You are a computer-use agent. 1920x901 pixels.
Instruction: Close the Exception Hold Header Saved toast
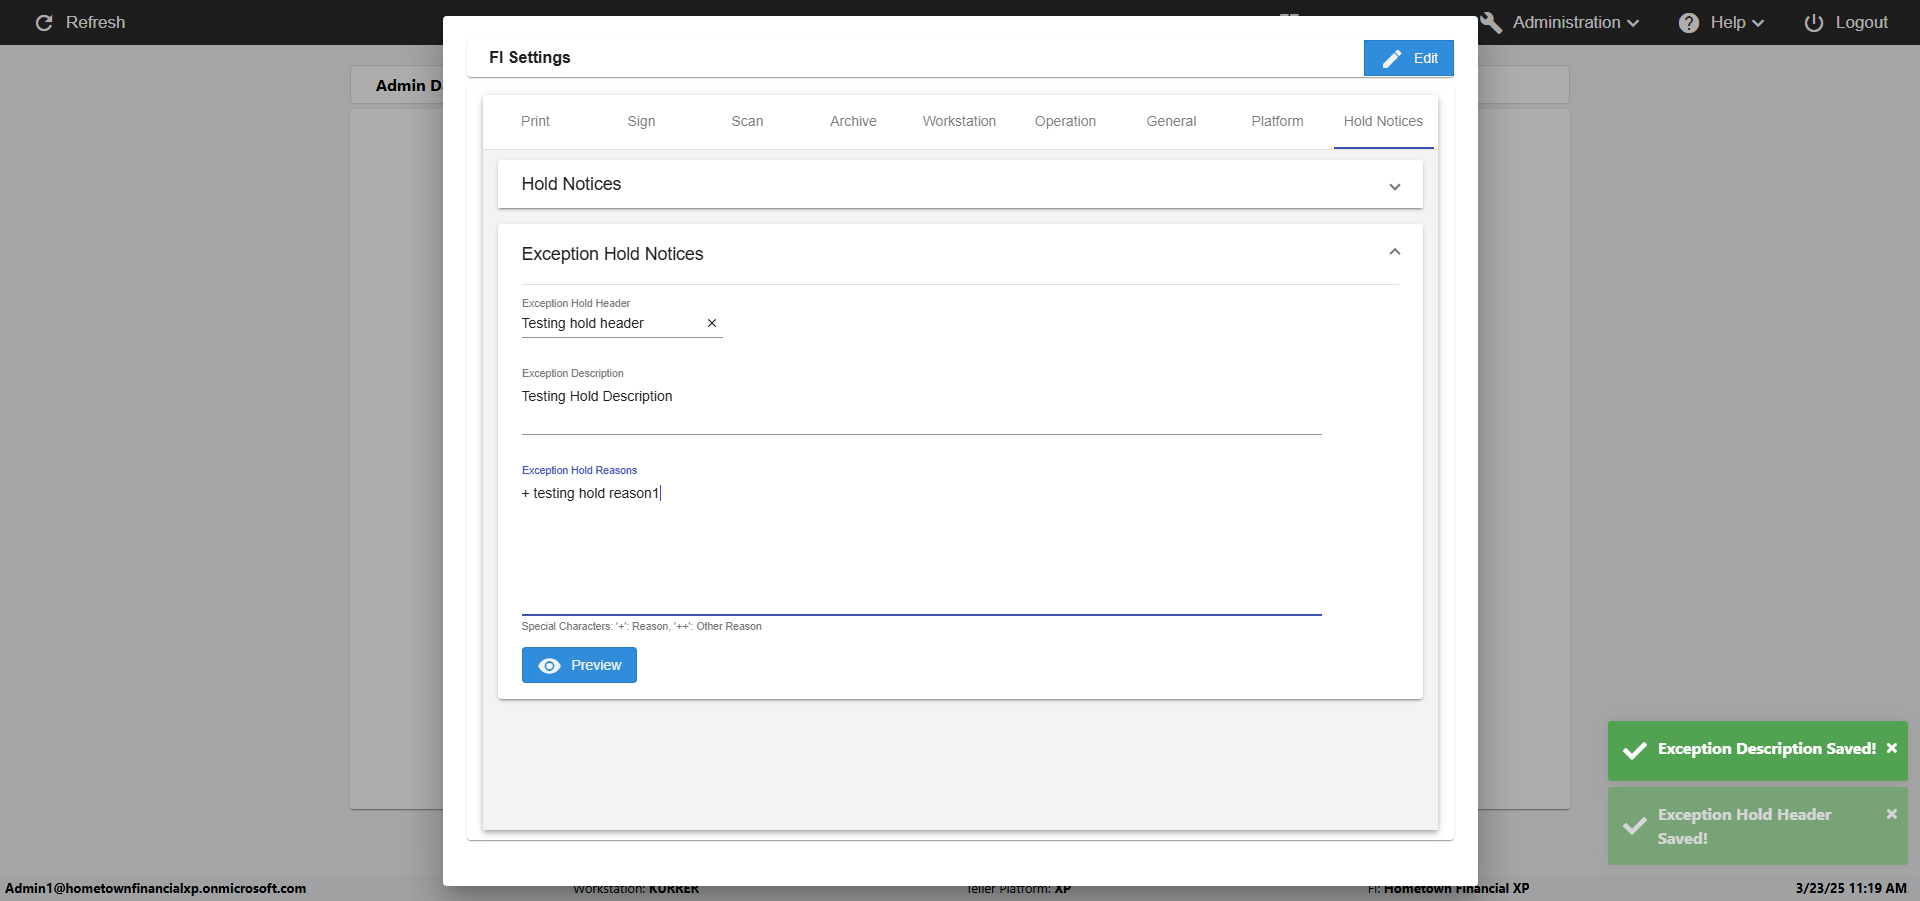(1892, 814)
